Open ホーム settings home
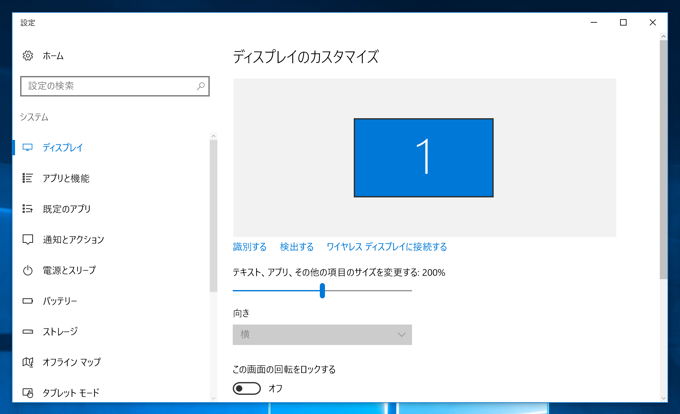 53,56
